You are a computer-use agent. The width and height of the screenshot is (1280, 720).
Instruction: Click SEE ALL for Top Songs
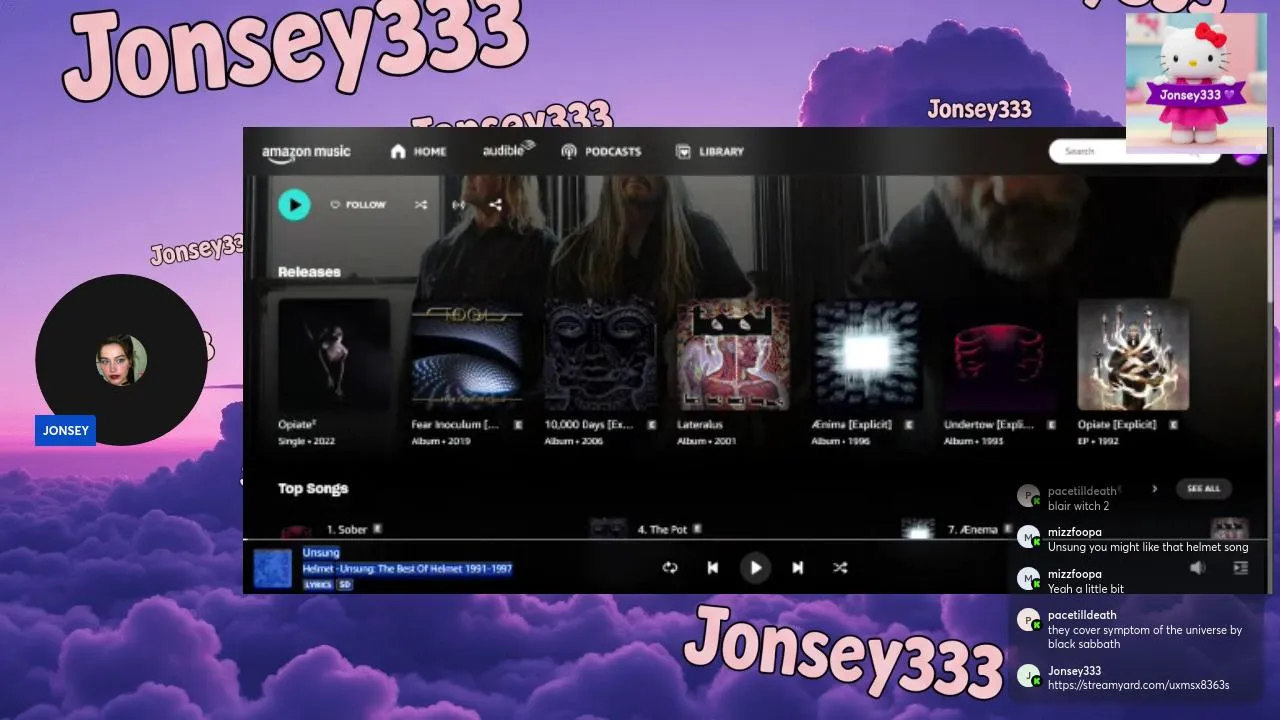tap(1204, 489)
